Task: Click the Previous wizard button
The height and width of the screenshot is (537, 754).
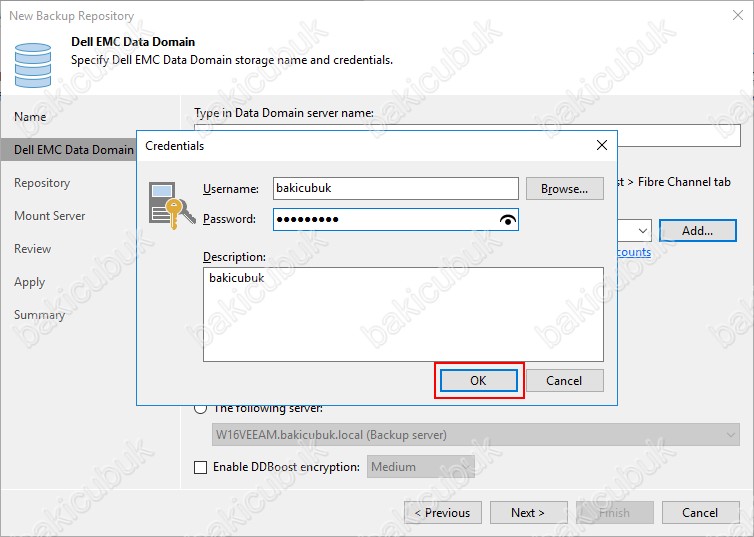Action: coord(443,512)
